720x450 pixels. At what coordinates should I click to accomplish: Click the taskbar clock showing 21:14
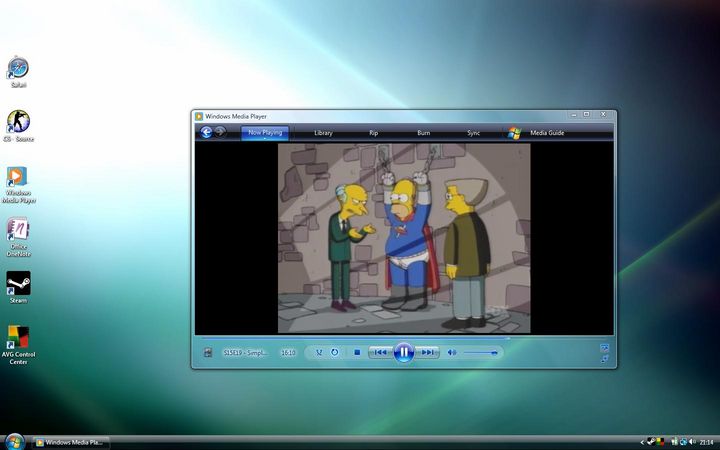click(706, 442)
